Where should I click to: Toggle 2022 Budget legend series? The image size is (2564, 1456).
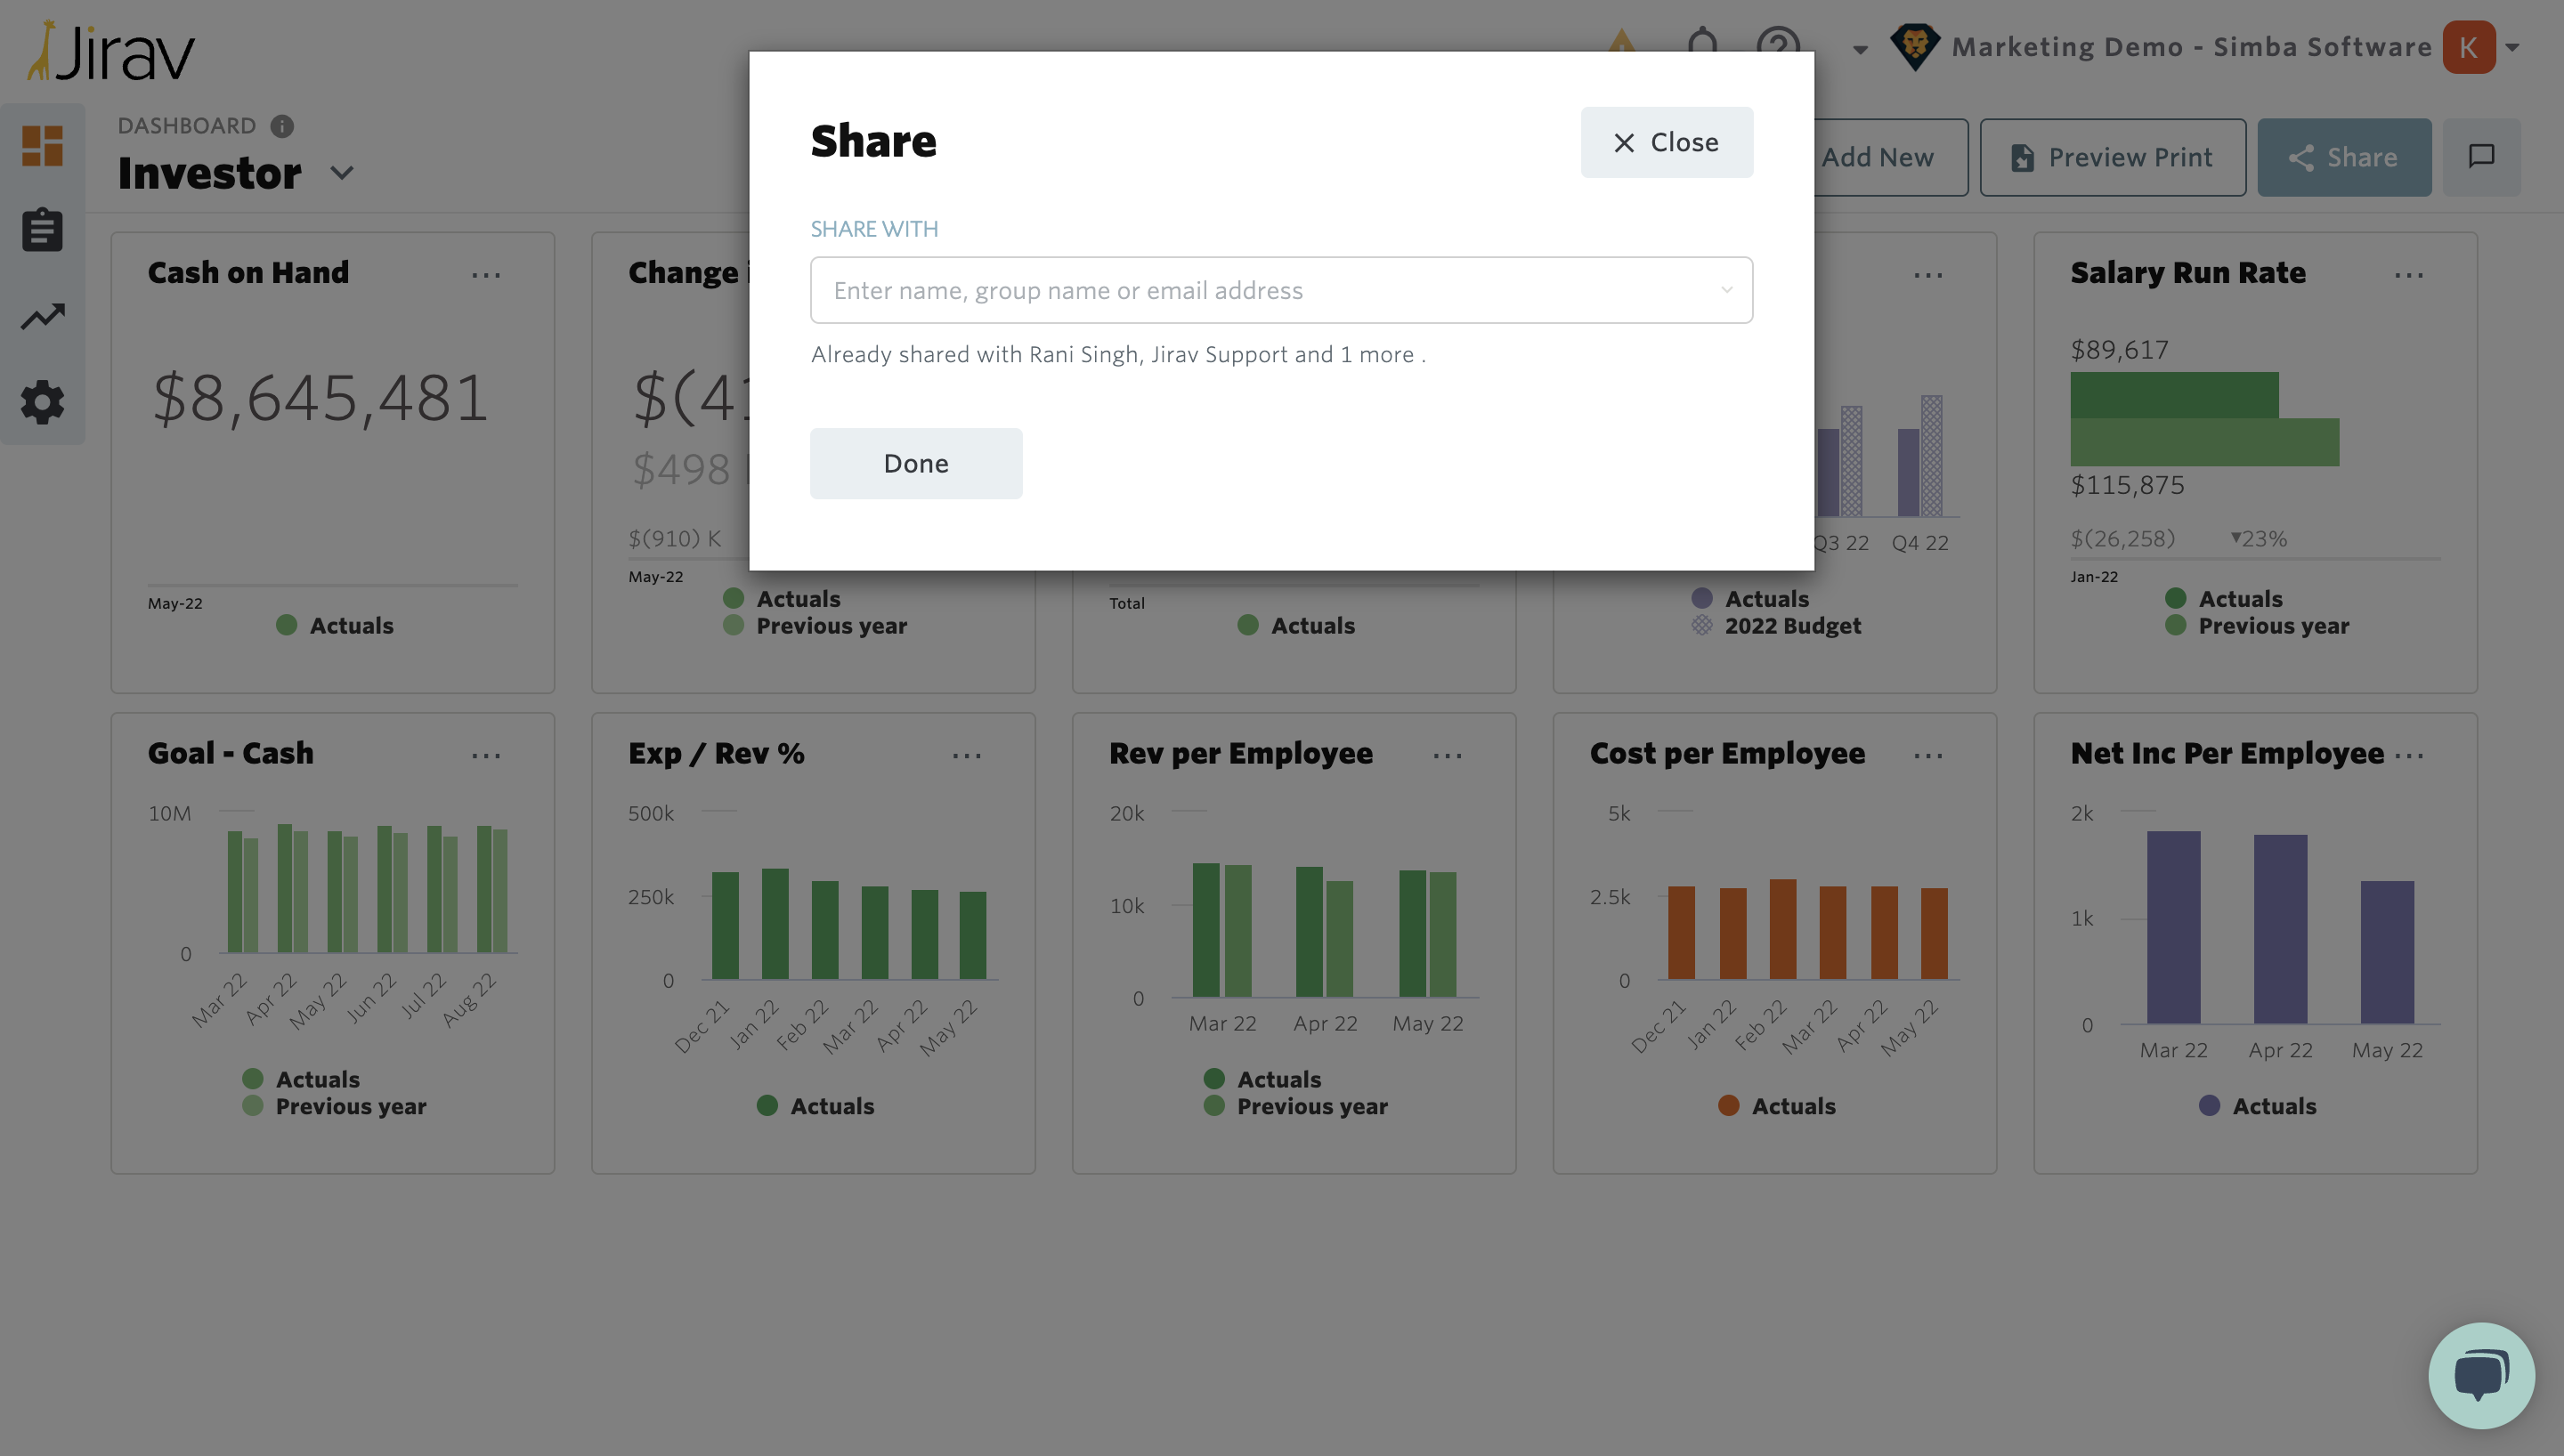pos(1791,626)
